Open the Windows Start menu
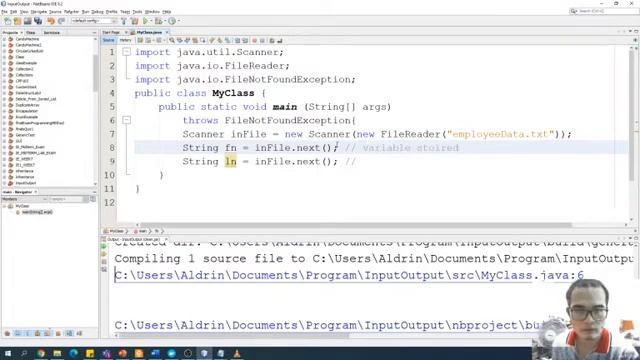The width and height of the screenshot is (640, 360). pos(7,353)
